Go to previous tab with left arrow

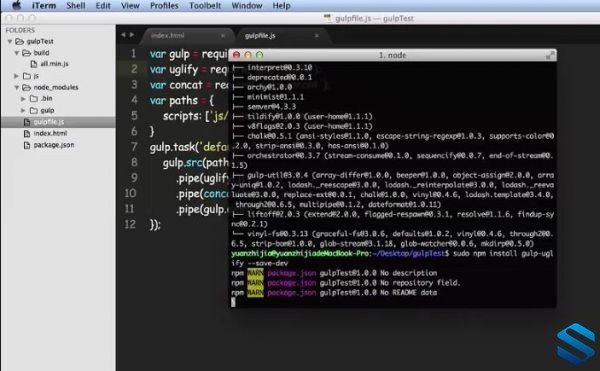pos(123,35)
